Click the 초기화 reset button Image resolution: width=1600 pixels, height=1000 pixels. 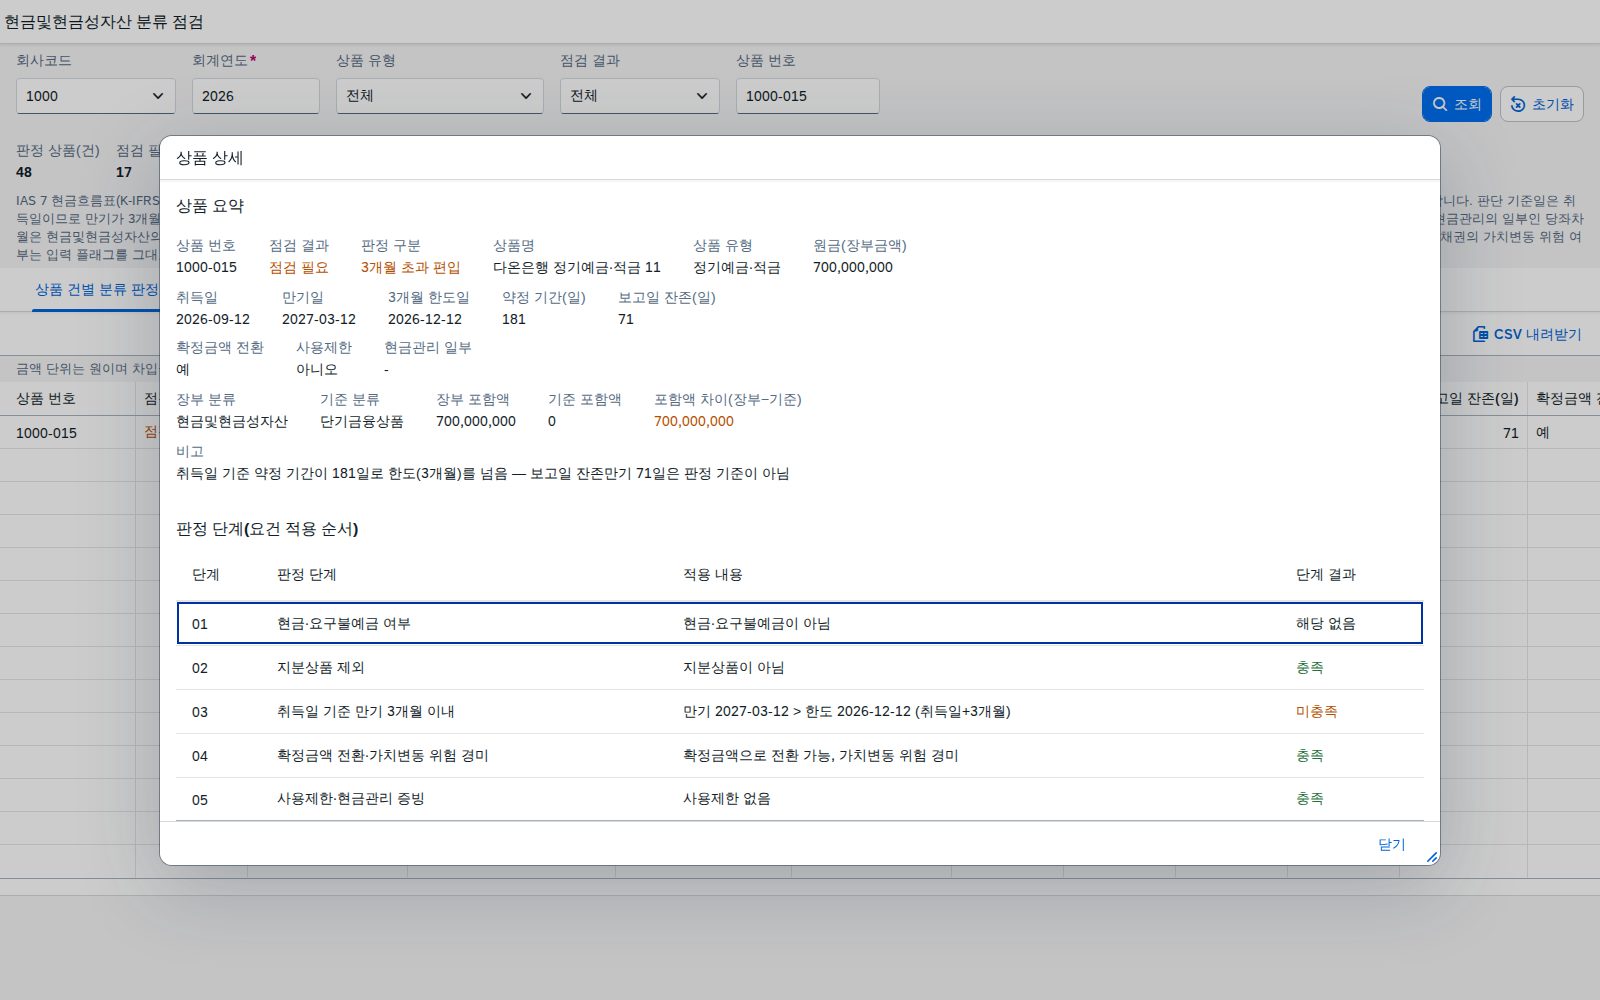[x=1542, y=104]
